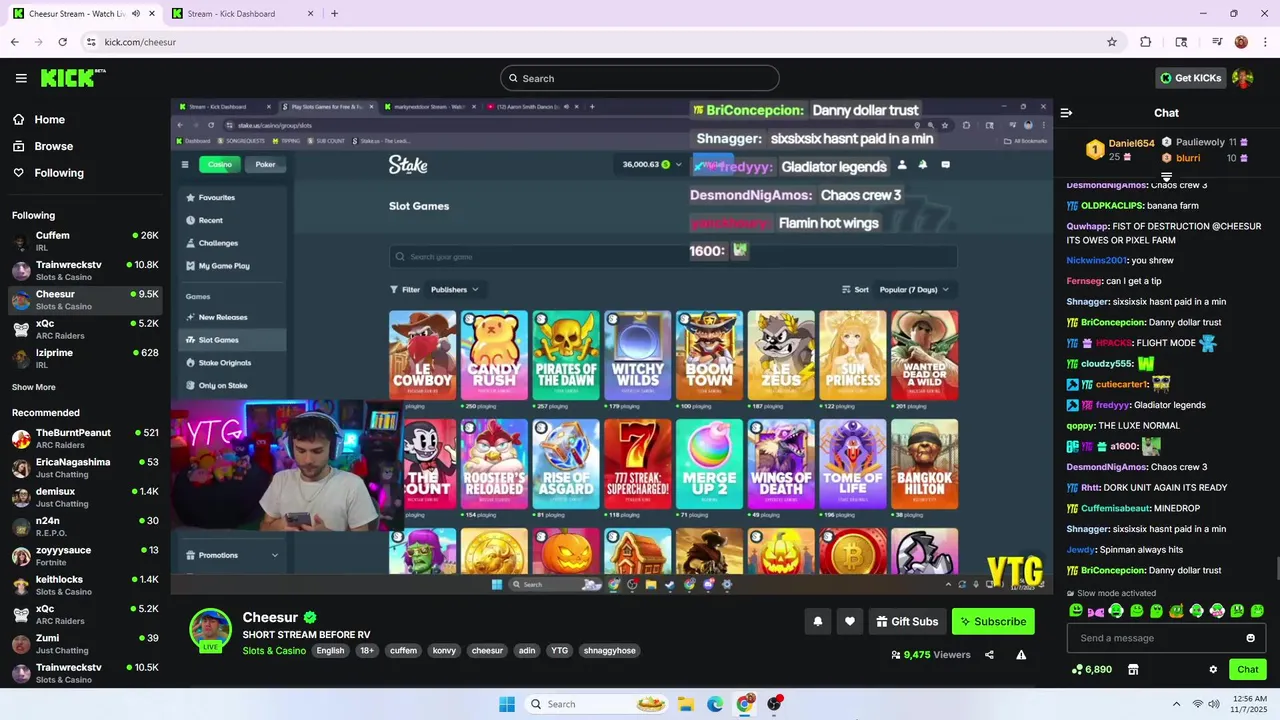Click Daniel654 in the gift leaderboard
The height and width of the screenshot is (720, 1280).
1131,144
